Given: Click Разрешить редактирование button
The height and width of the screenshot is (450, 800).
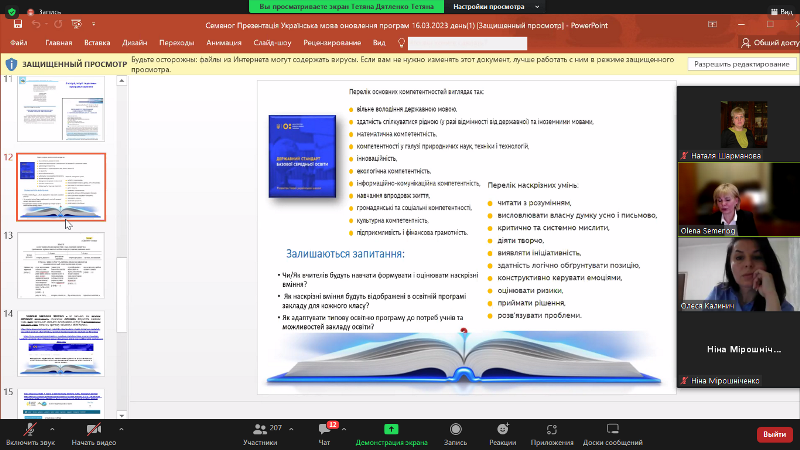Looking at the screenshot, I should [x=742, y=64].
